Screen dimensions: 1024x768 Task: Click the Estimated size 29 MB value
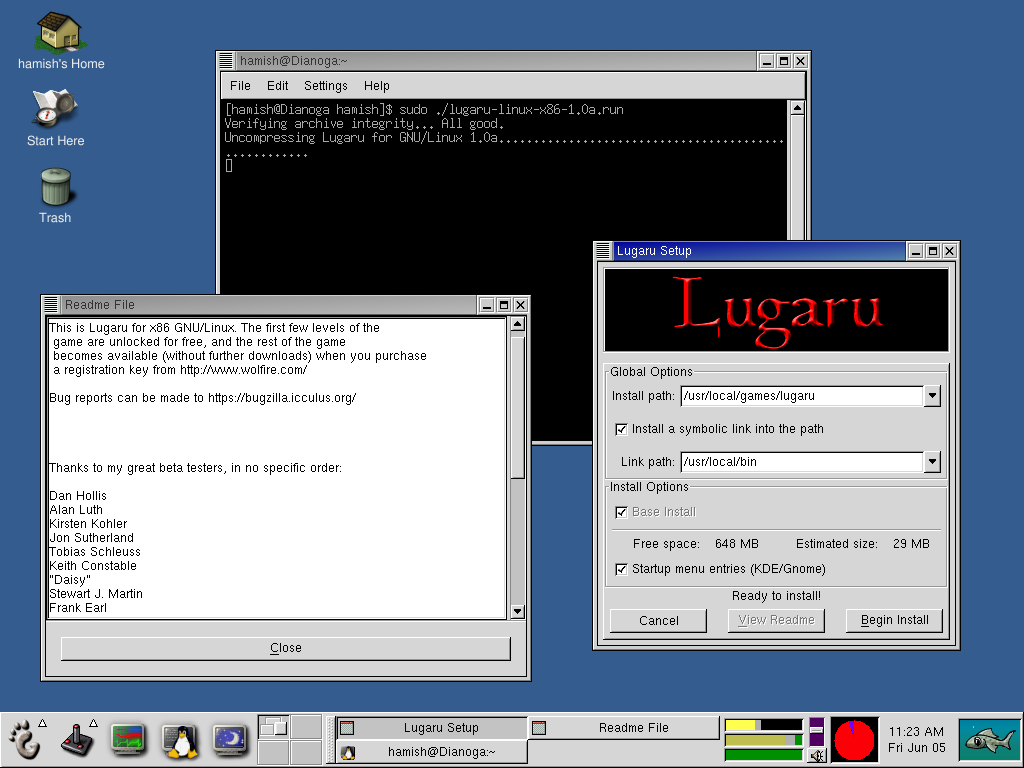tap(911, 544)
